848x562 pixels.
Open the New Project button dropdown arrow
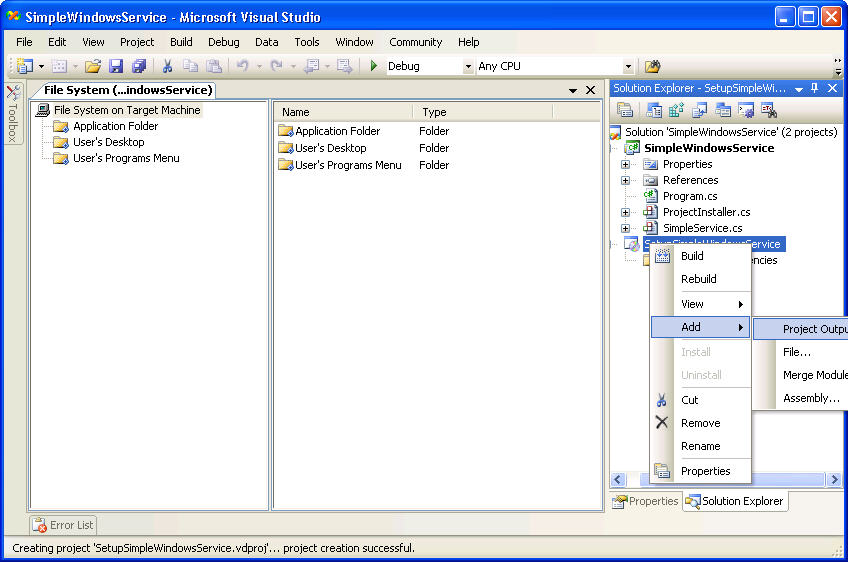[41, 67]
